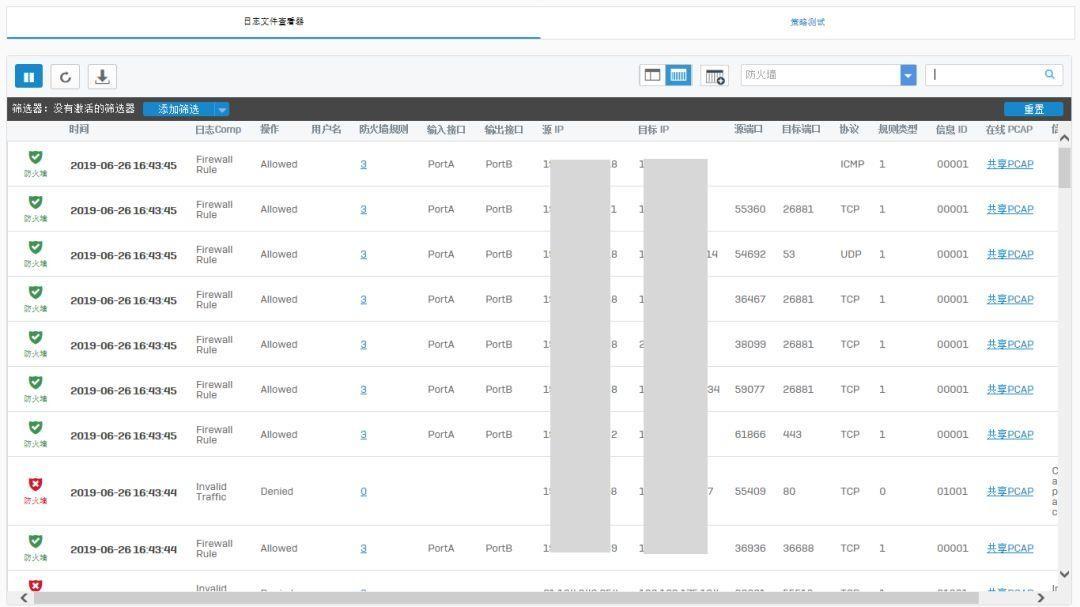This screenshot has height=607, width=1080.
Task: Open rule 3 link for source port 36936
Action: point(363,548)
